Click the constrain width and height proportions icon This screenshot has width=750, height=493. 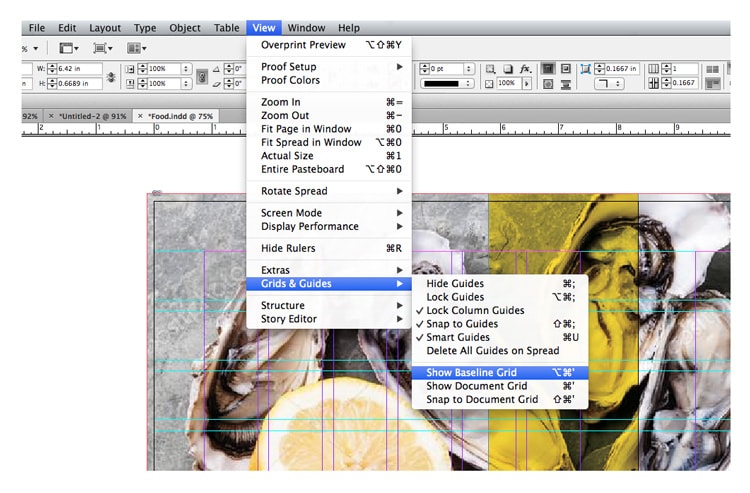(111, 77)
